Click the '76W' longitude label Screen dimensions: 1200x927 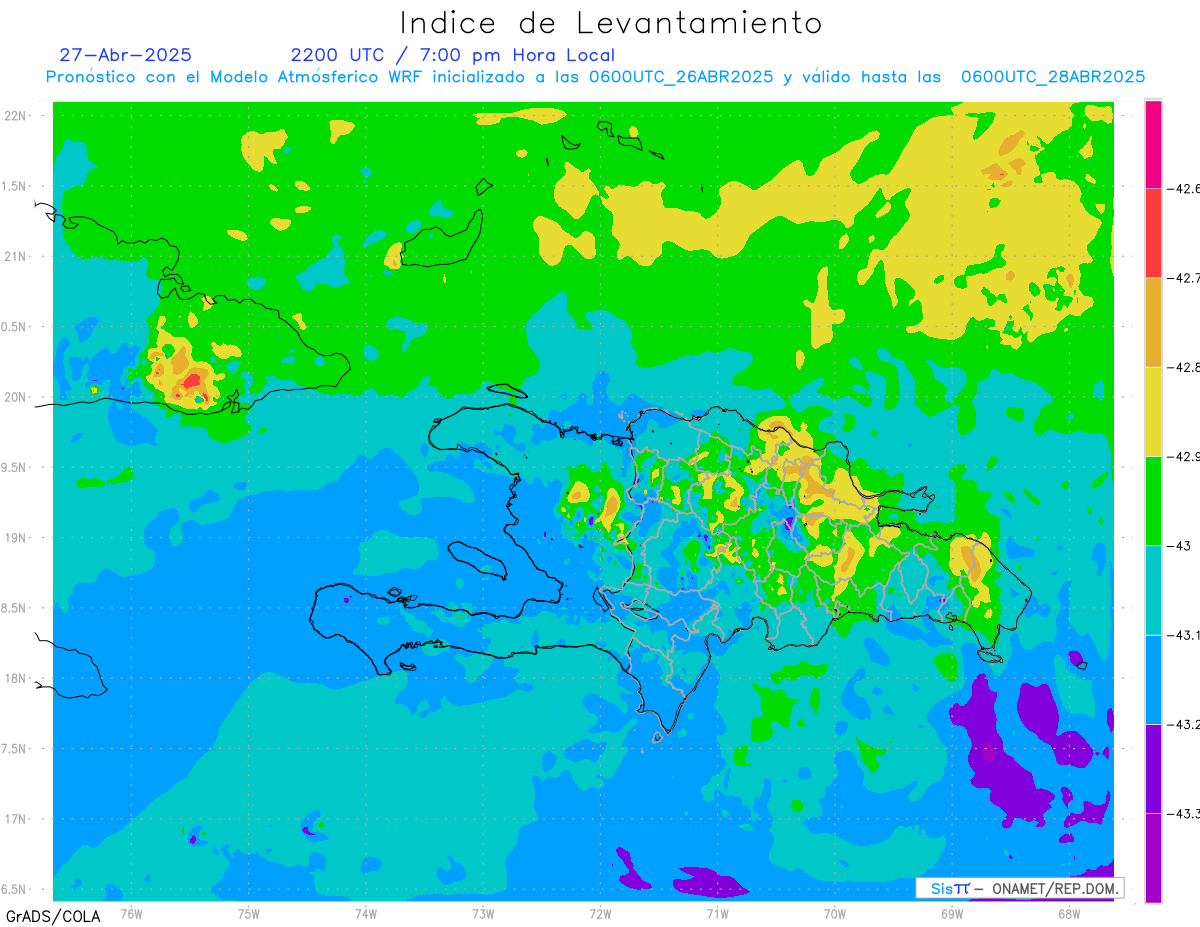pos(131,913)
